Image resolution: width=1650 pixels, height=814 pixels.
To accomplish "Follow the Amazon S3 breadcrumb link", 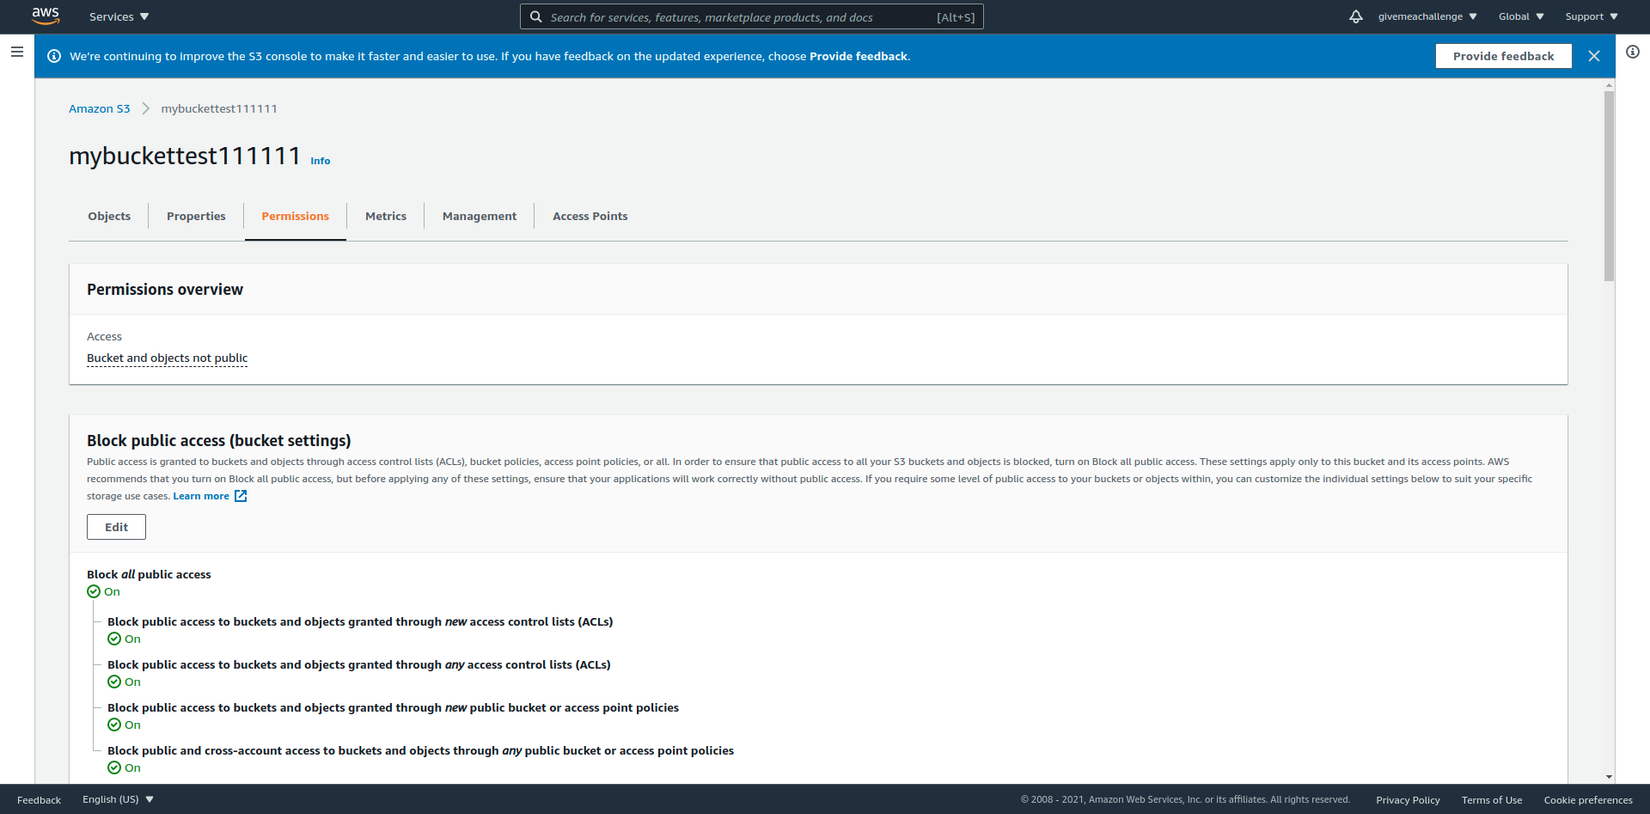I will click(99, 109).
